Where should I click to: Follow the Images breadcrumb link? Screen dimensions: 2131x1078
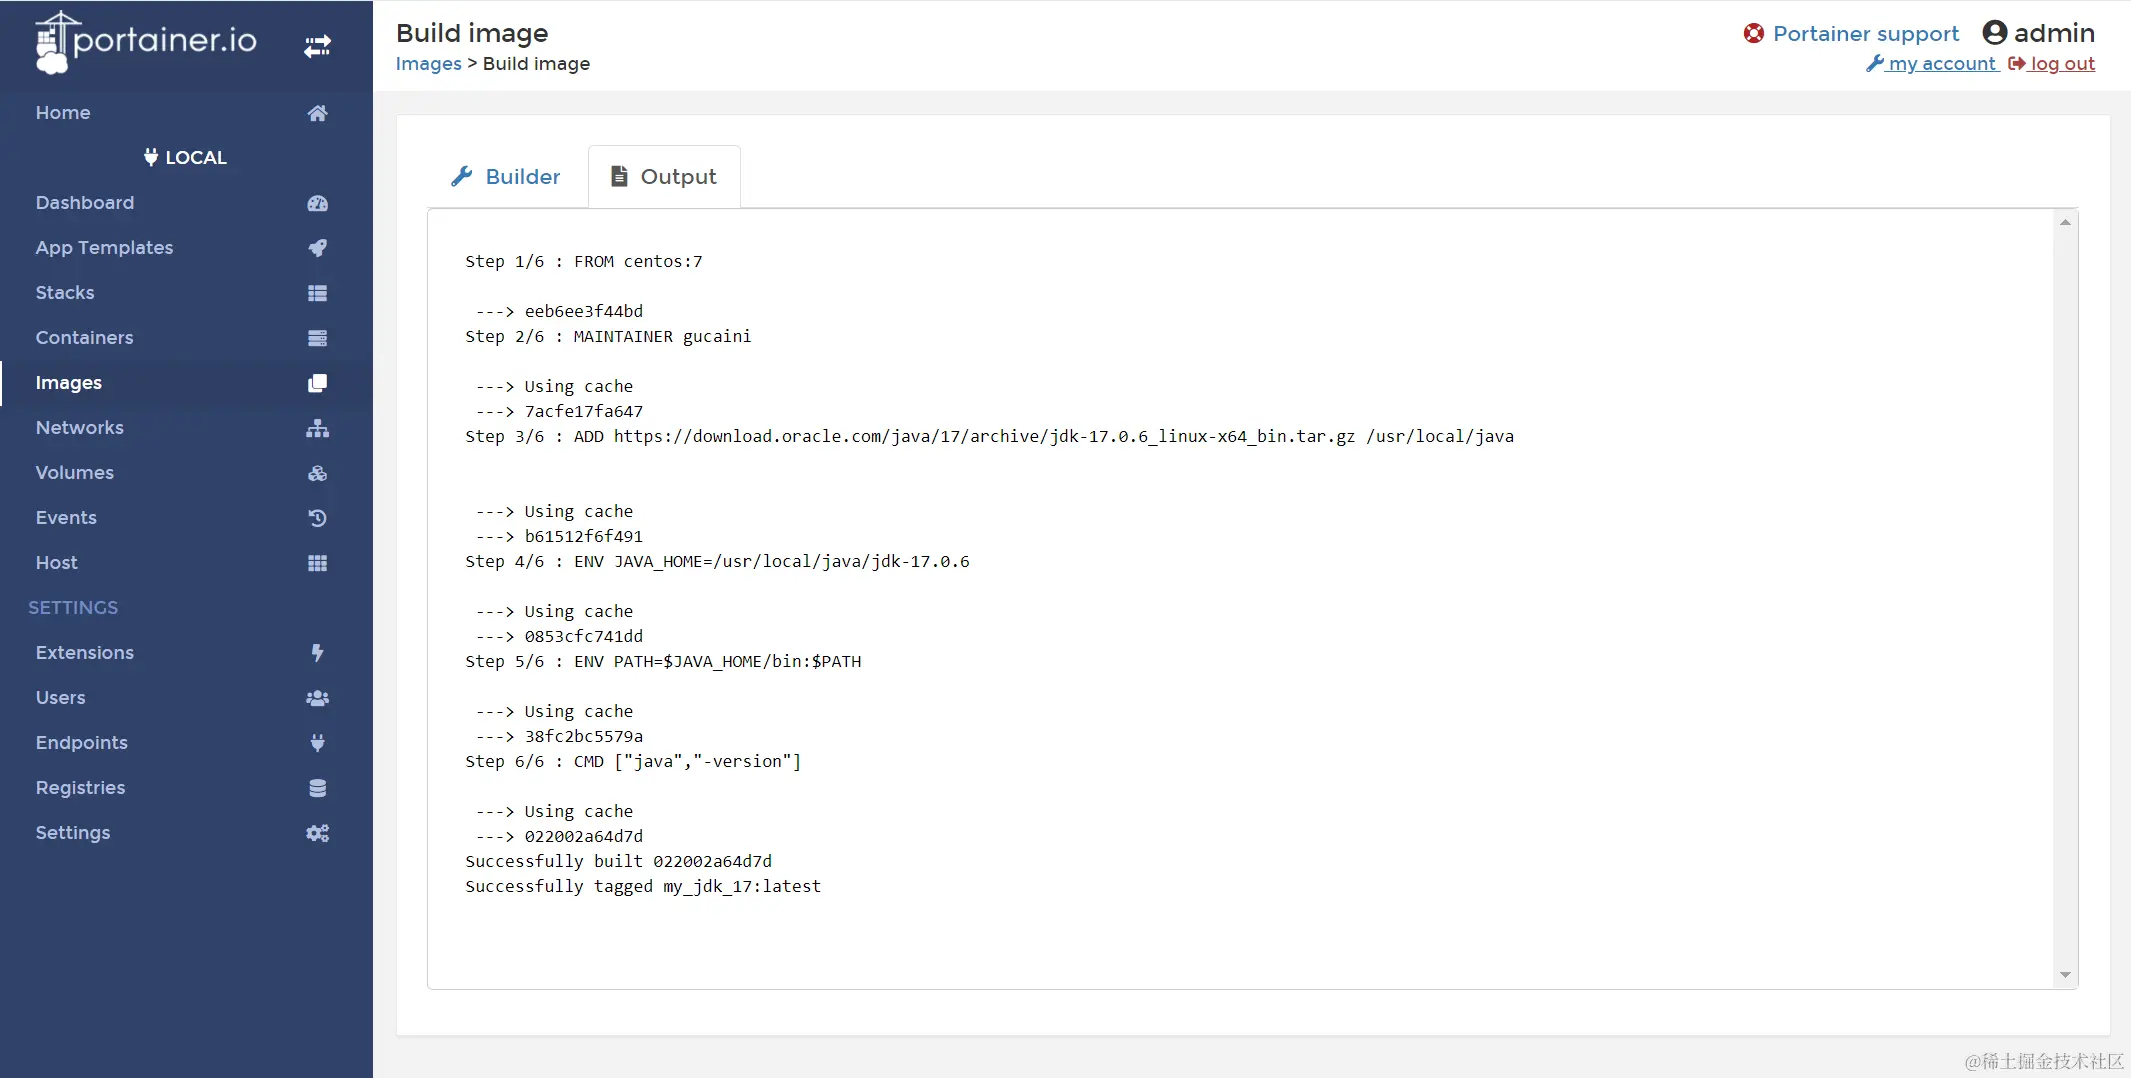coord(428,64)
